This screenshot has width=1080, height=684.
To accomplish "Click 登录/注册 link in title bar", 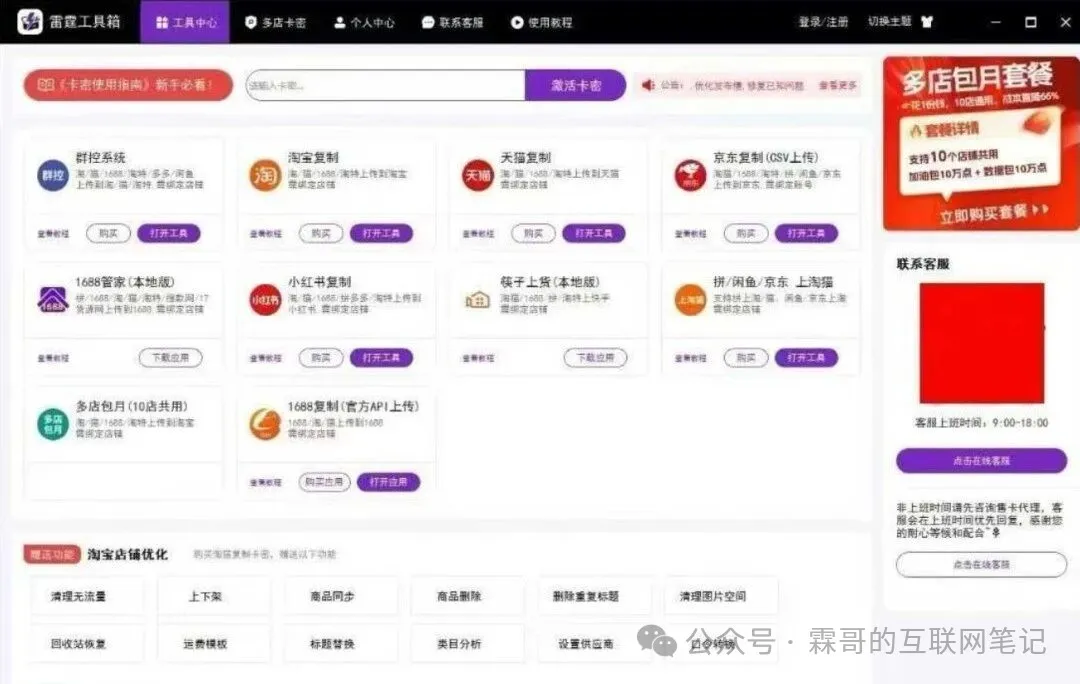I will [822, 22].
